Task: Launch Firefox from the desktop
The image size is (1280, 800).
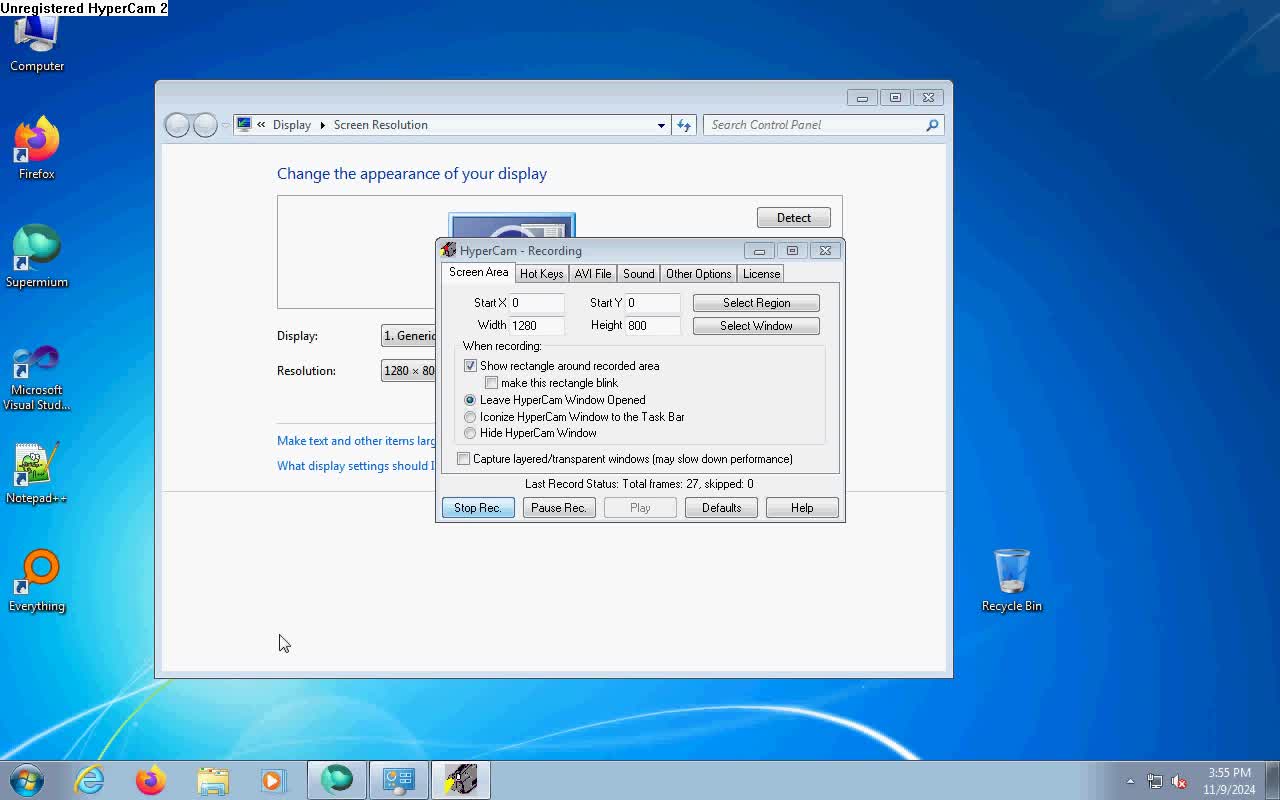Action: tap(37, 148)
